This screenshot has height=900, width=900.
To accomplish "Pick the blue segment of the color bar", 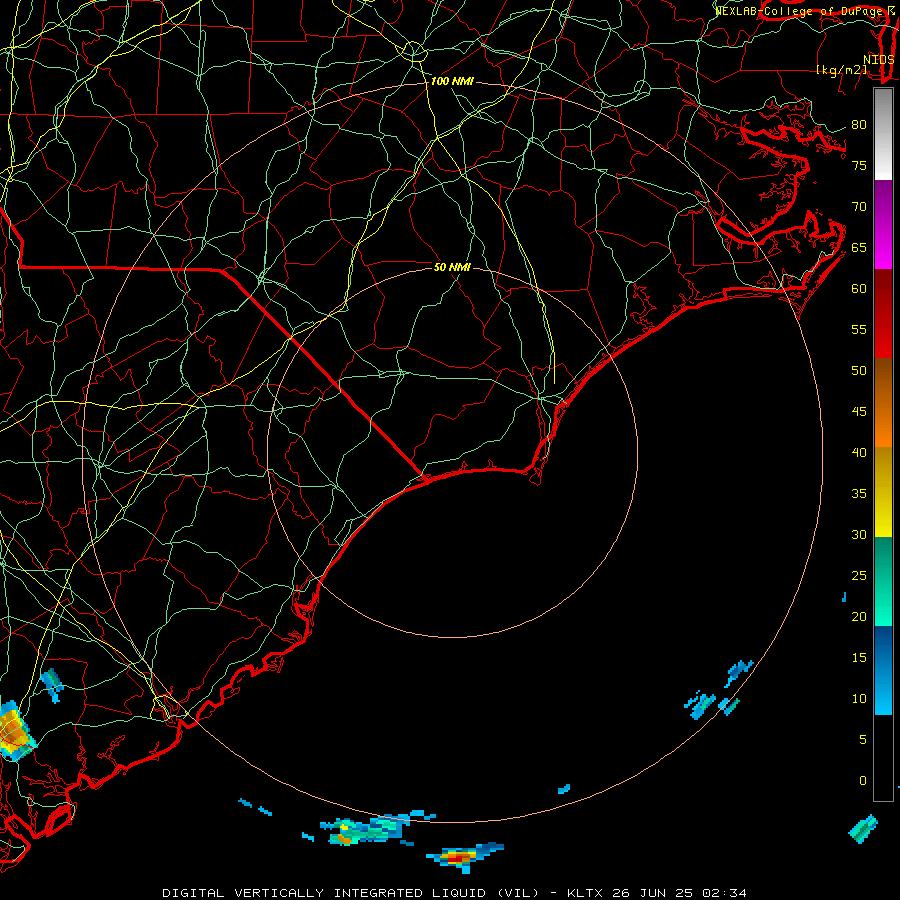I will coord(883,670).
